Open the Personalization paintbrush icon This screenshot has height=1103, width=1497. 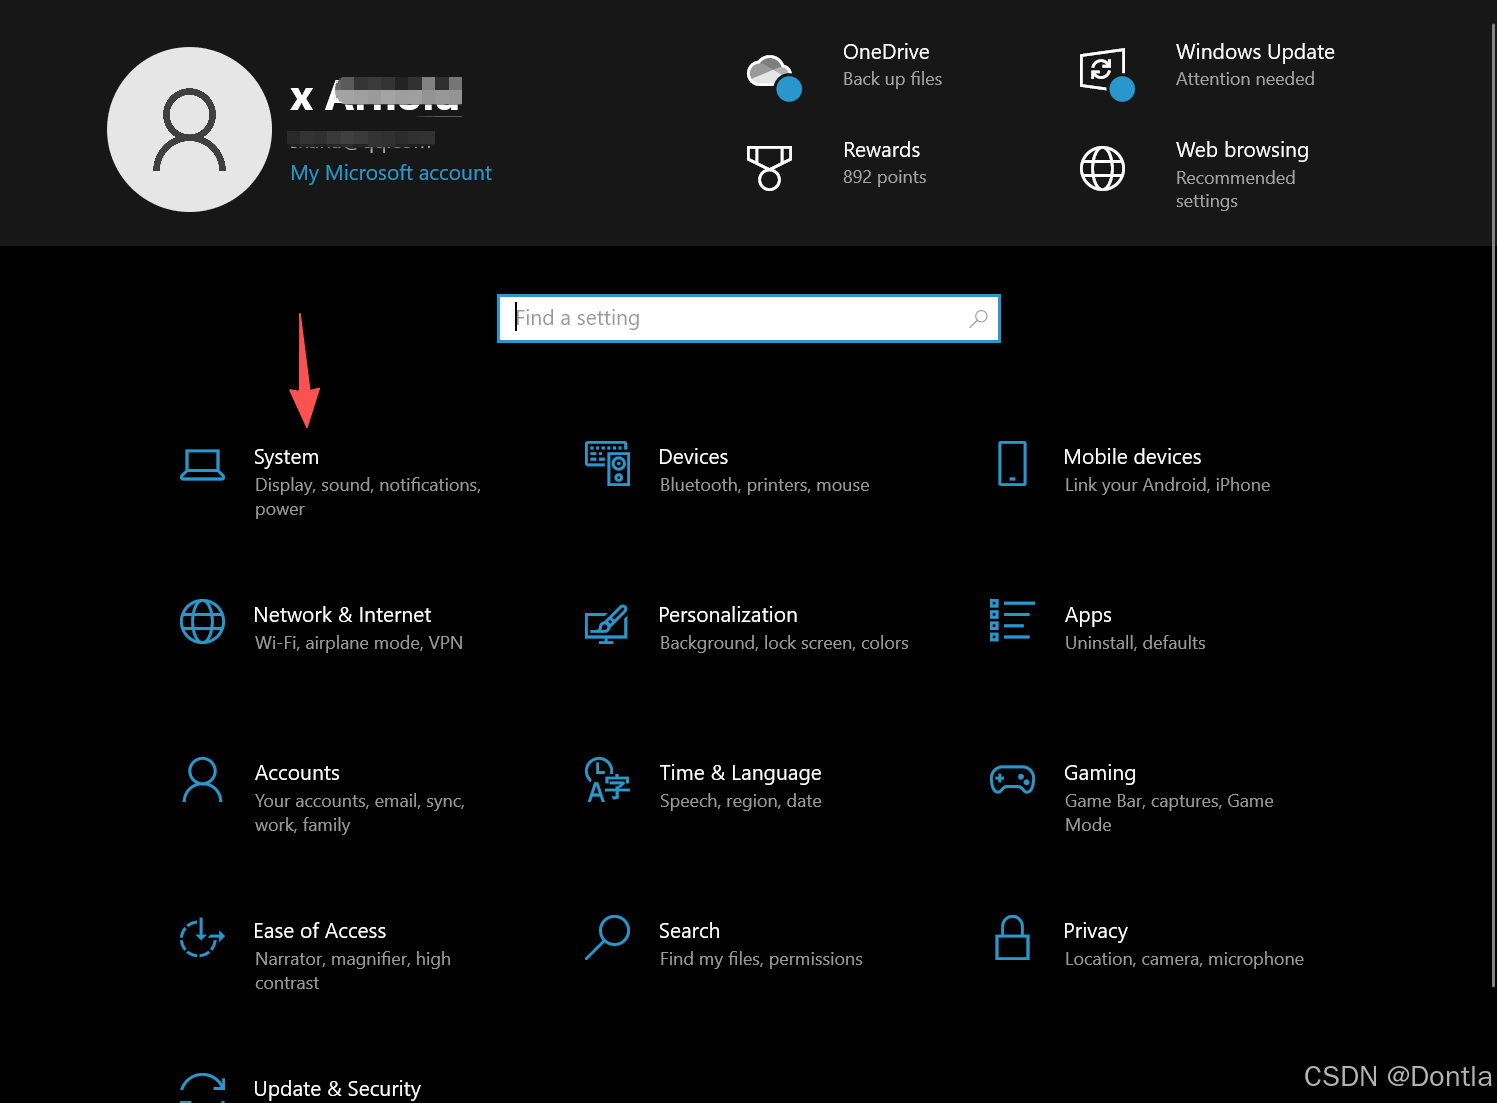[607, 624]
